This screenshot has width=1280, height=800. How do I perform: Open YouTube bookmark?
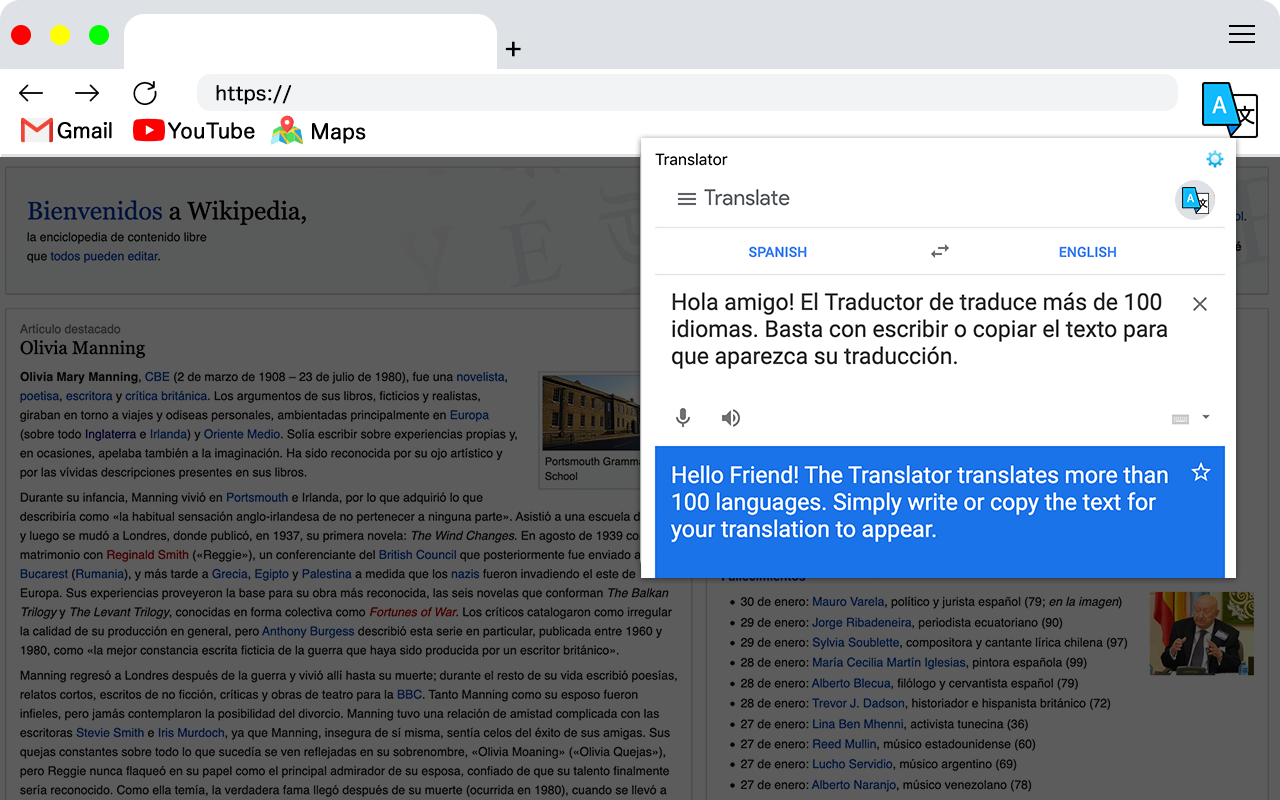[x=194, y=131]
